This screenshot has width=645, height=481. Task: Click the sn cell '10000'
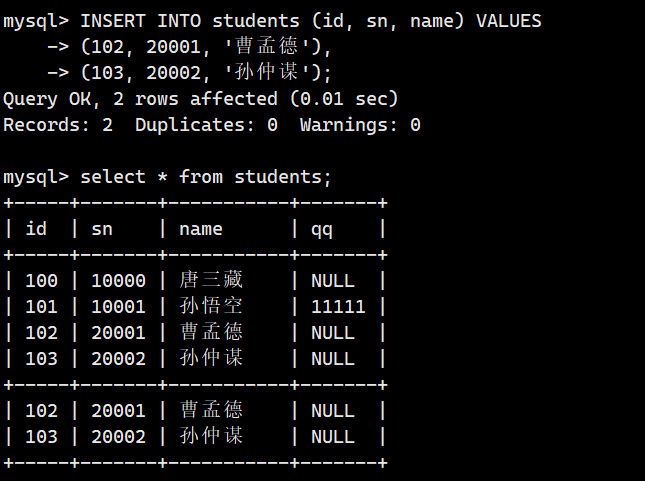pos(118,281)
